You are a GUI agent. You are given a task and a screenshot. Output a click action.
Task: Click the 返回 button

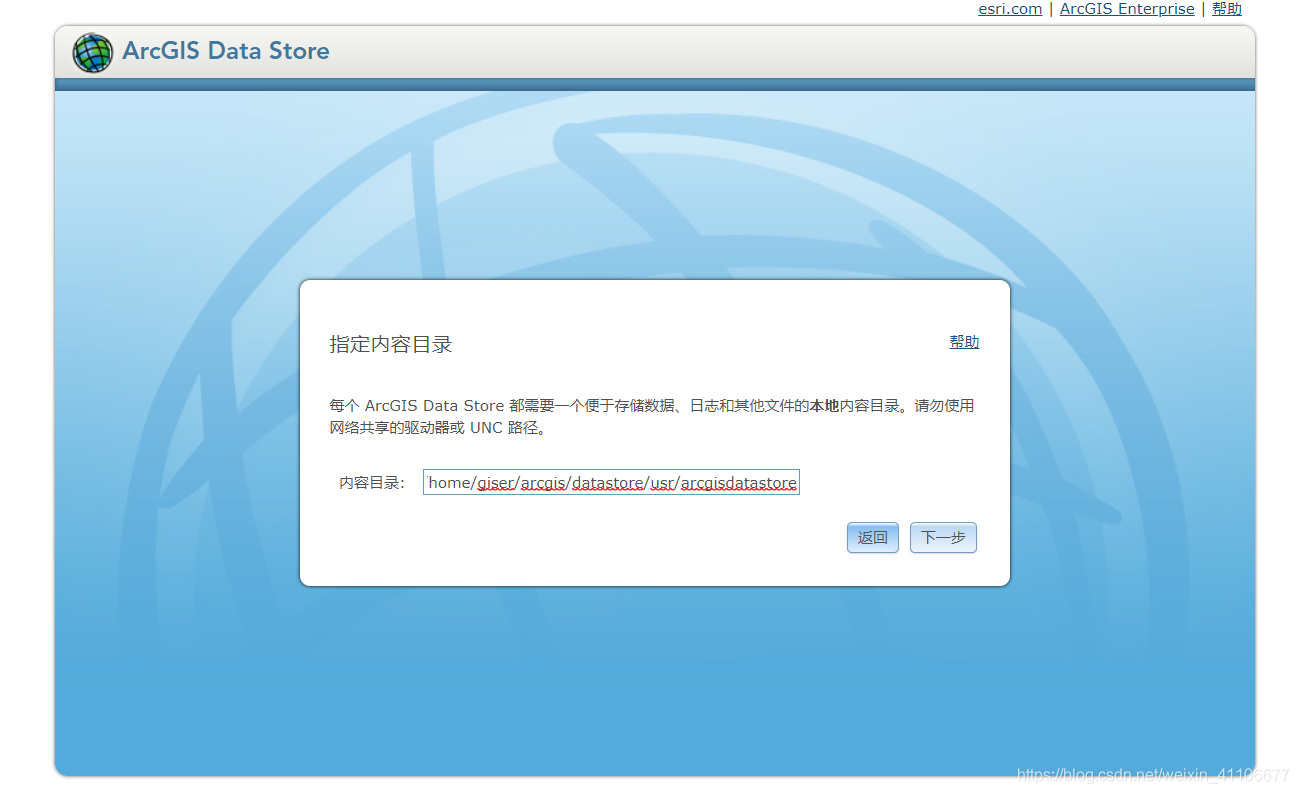coord(873,538)
